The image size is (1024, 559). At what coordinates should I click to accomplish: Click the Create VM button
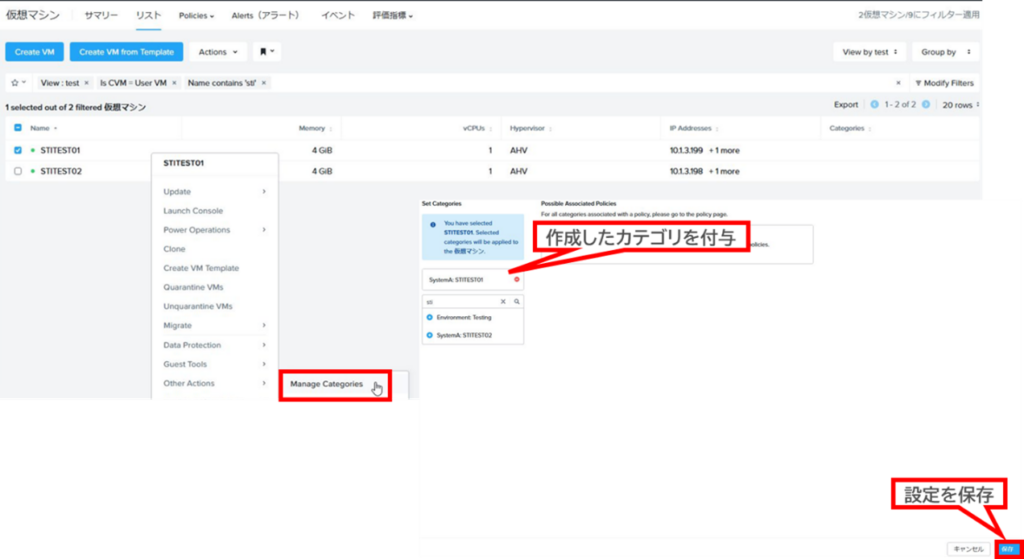click(x=34, y=52)
